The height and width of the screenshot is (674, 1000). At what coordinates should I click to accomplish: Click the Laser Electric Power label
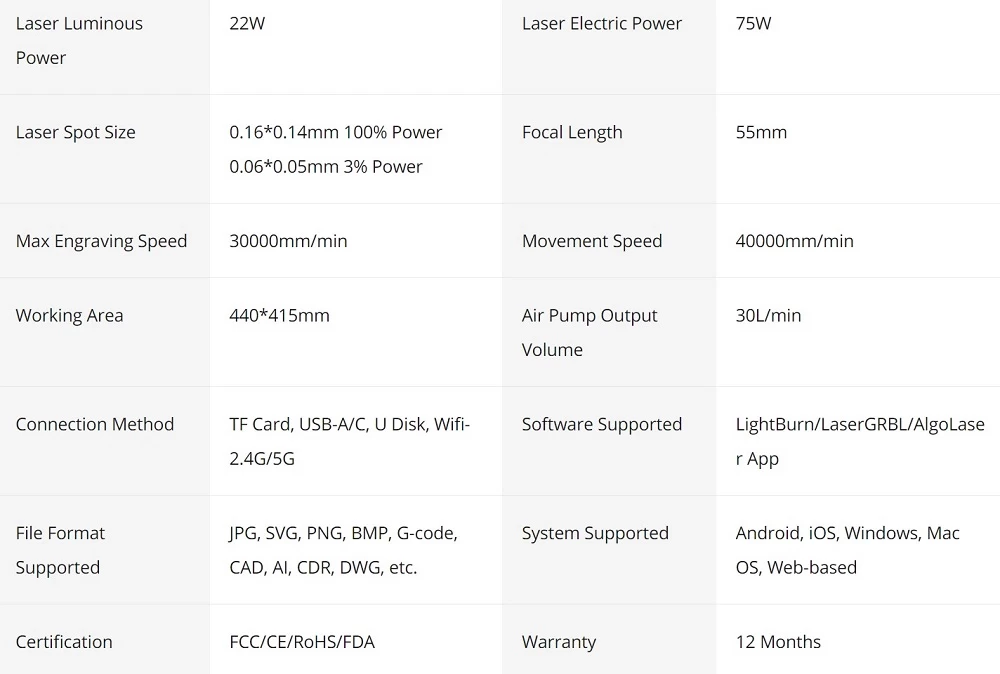click(x=601, y=24)
